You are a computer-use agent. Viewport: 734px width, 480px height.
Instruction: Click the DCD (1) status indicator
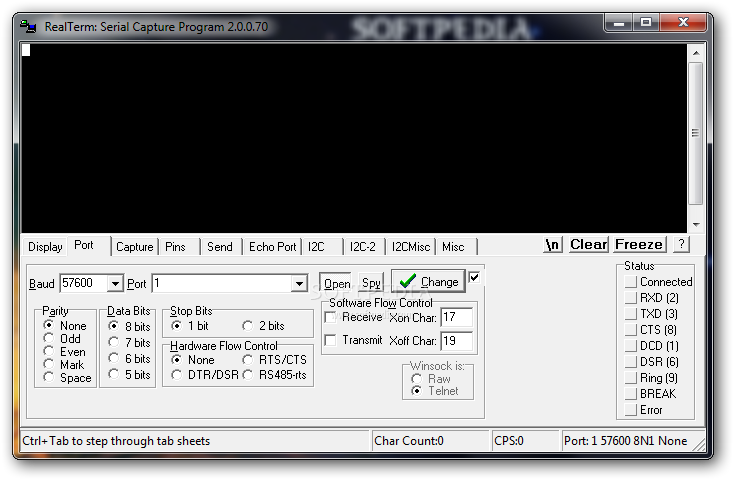pyautogui.click(x=631, y=346)
